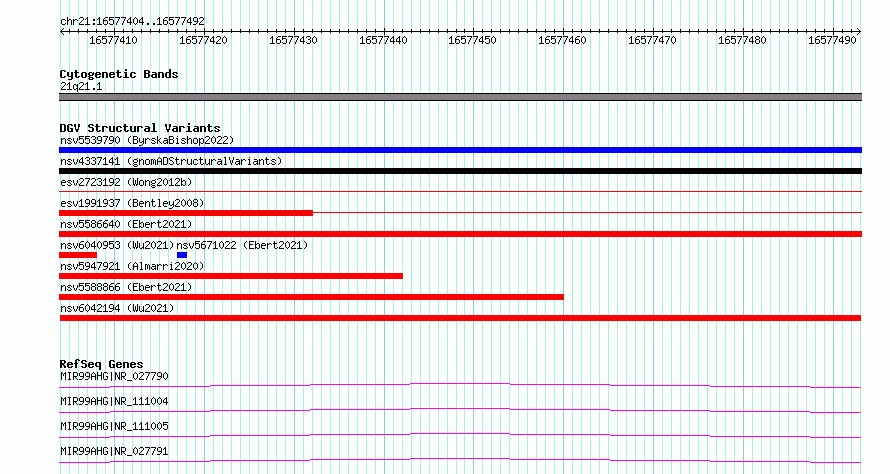Click ruler position 16577460
Viewport: 890px width, 474px height.
(x=562, y=40)
